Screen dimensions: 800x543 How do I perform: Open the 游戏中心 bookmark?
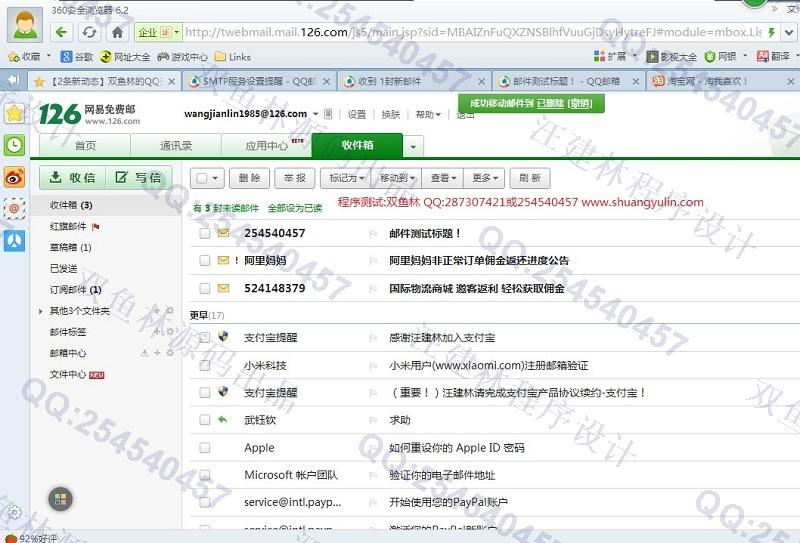point(182,57)
